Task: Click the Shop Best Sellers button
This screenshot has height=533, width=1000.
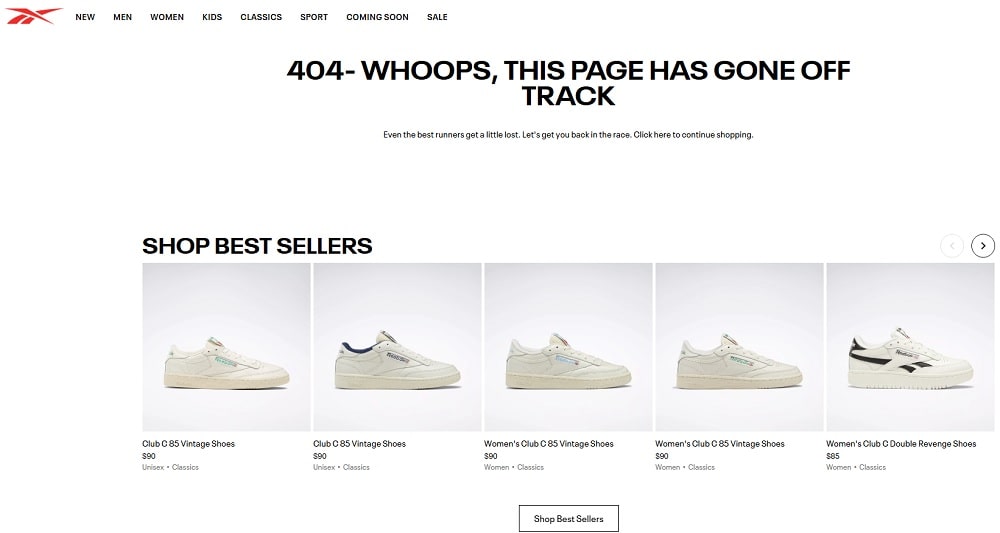Action: [x=568, y=518]
